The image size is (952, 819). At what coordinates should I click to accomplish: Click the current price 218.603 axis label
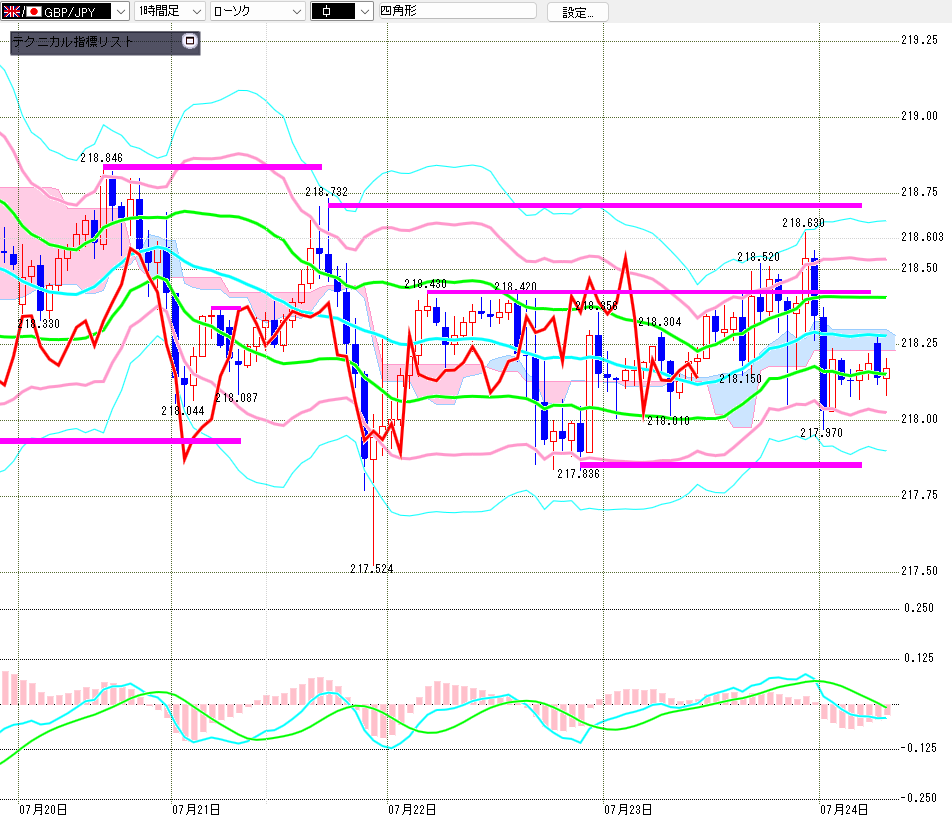(922, 237)
